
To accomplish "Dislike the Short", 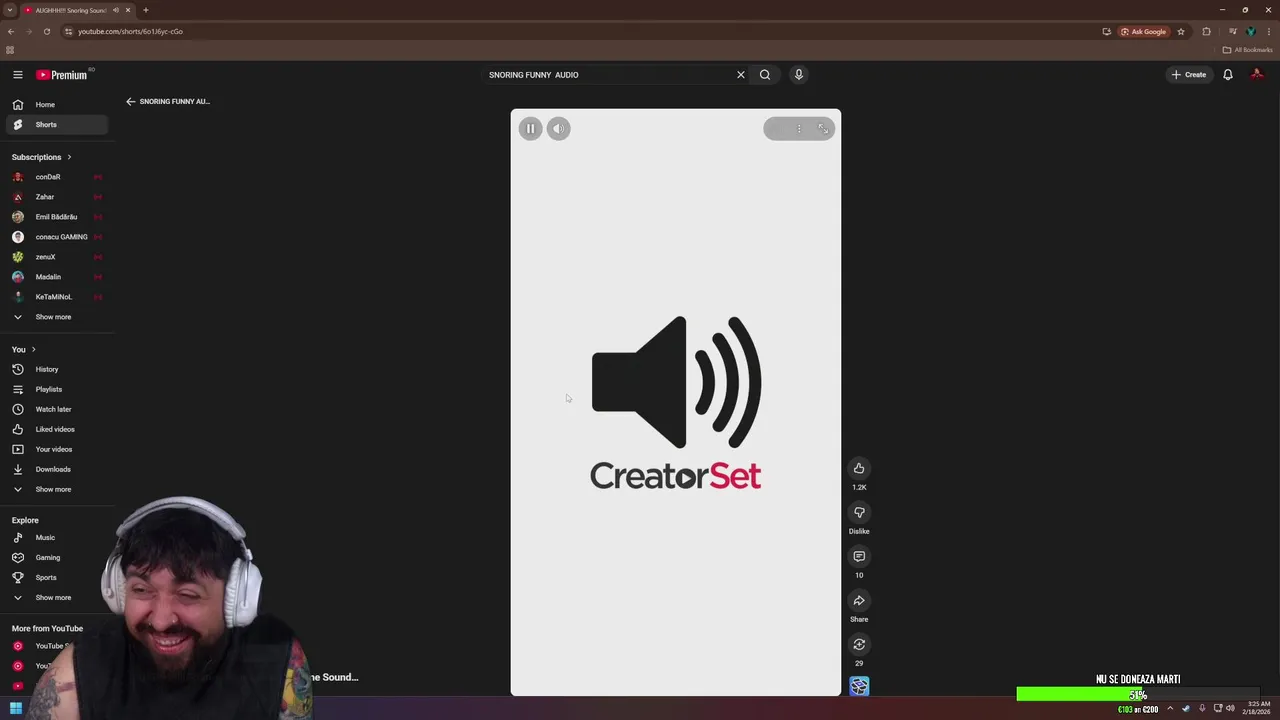I will tap(859, 512).
